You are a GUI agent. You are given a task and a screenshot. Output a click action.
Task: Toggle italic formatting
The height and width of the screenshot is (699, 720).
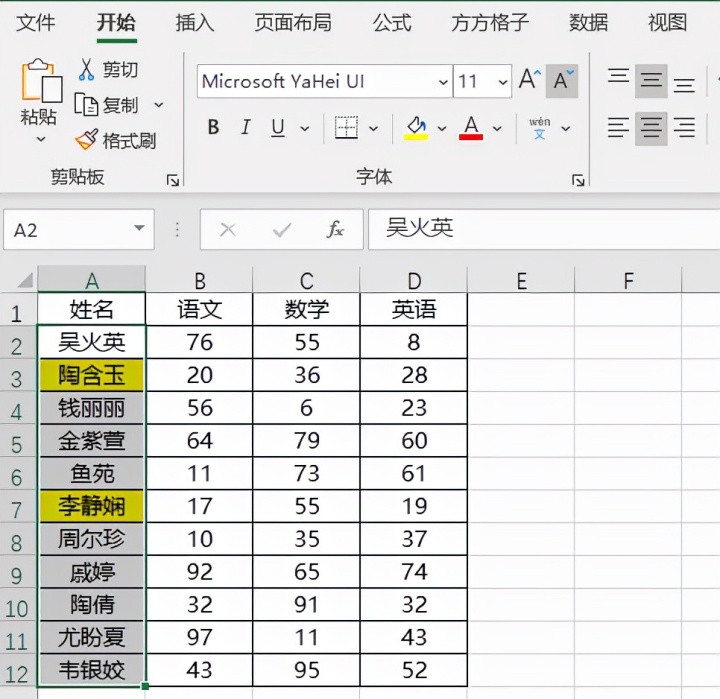(x=246, y=128)
